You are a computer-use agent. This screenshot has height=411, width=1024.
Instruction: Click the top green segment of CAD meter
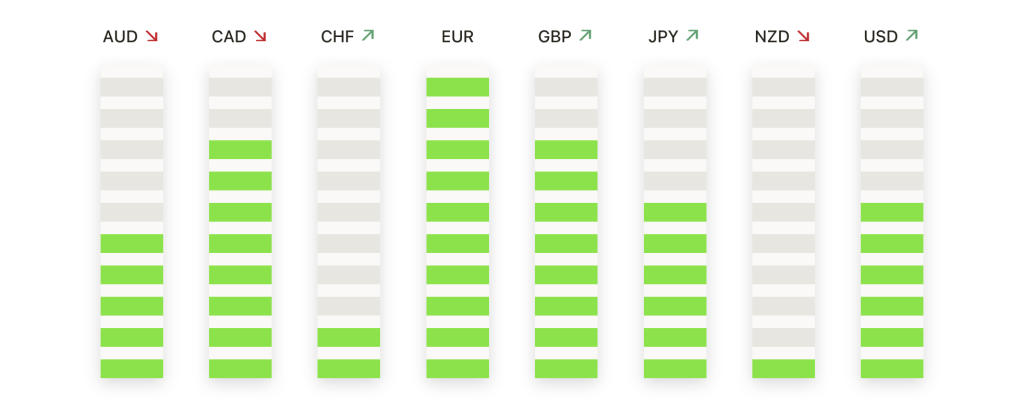click(240, 149)
